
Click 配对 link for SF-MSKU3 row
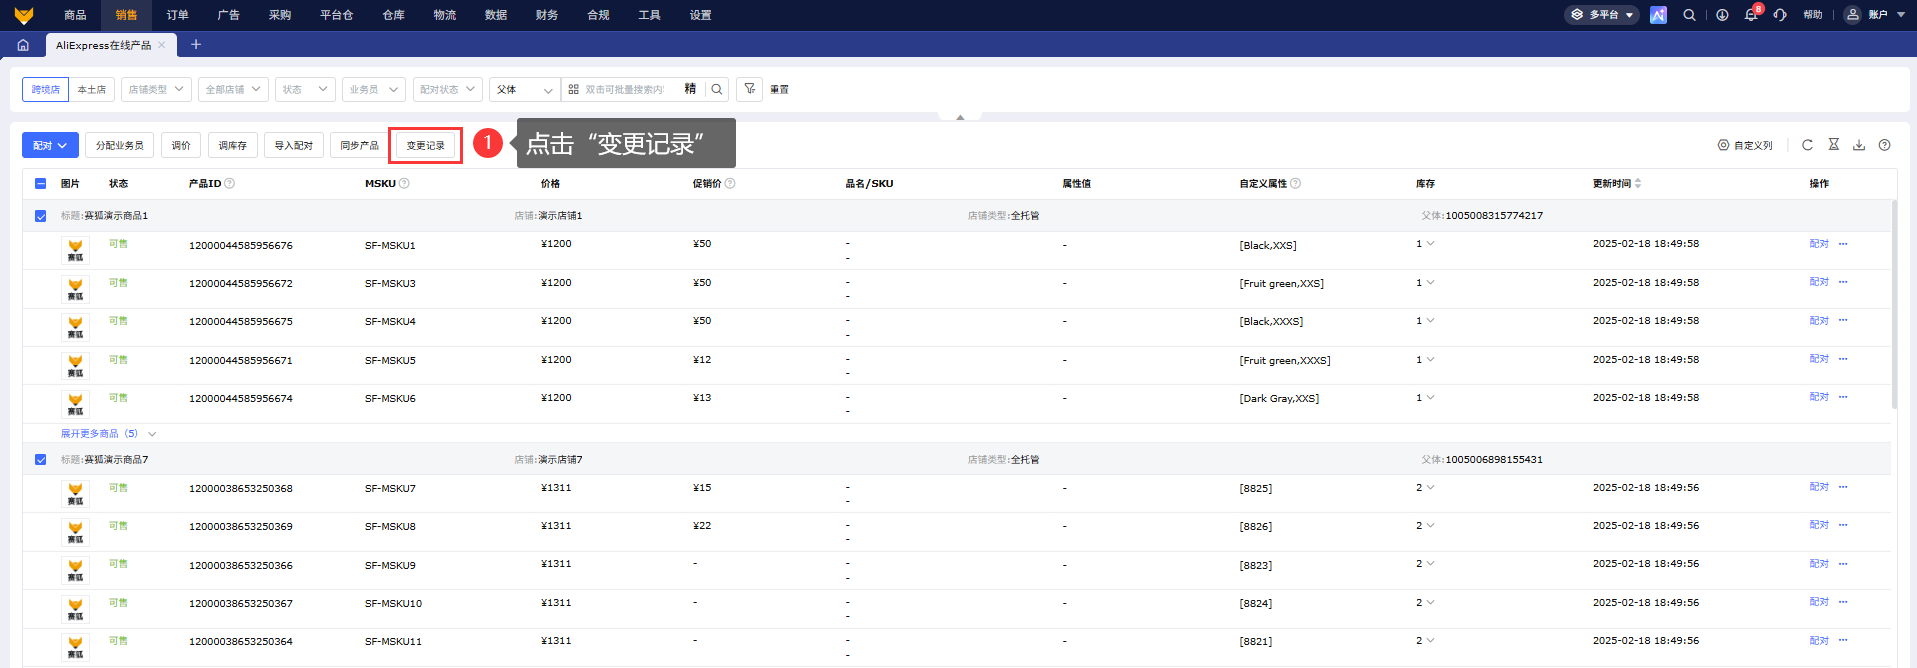click(x=1819, y=282)
